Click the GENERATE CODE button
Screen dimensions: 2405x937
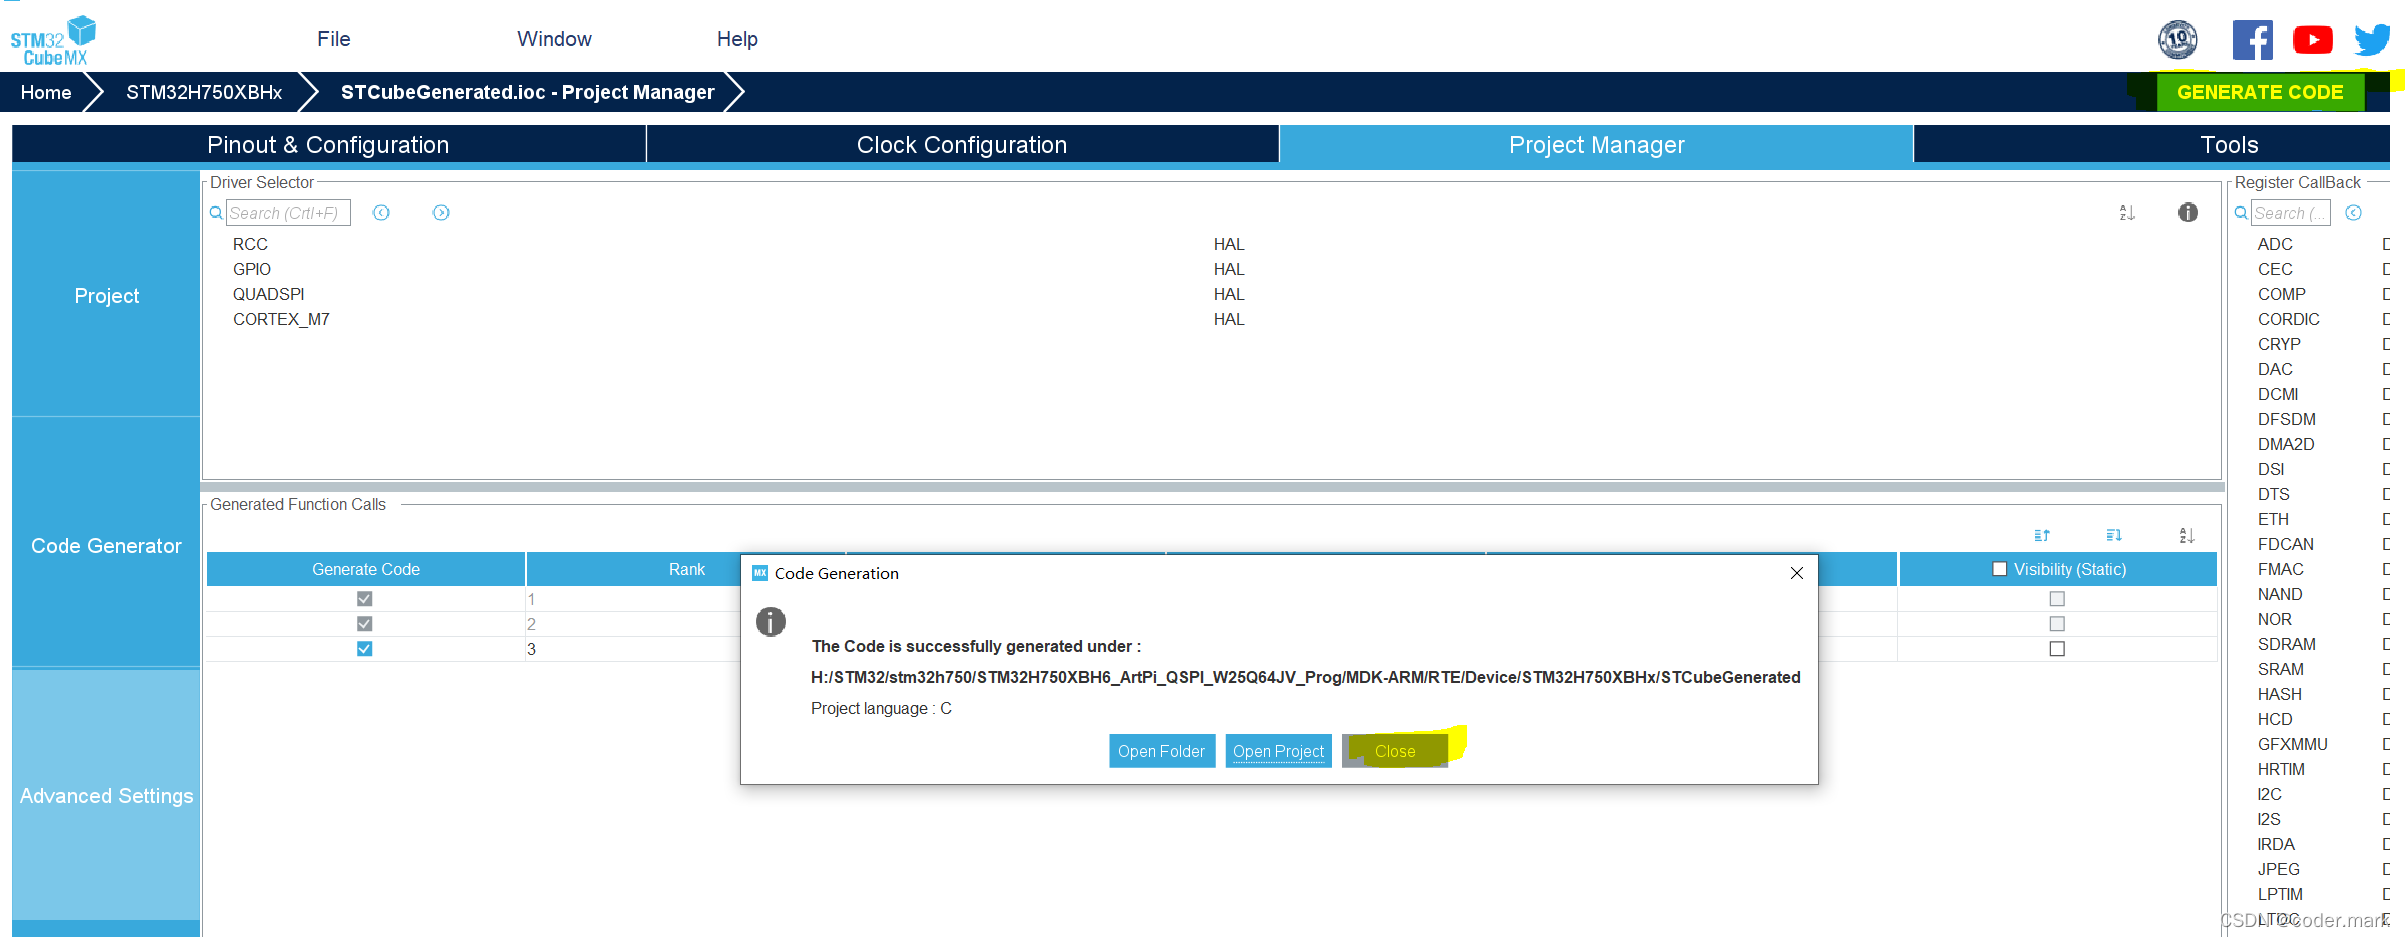point(2260,92)
